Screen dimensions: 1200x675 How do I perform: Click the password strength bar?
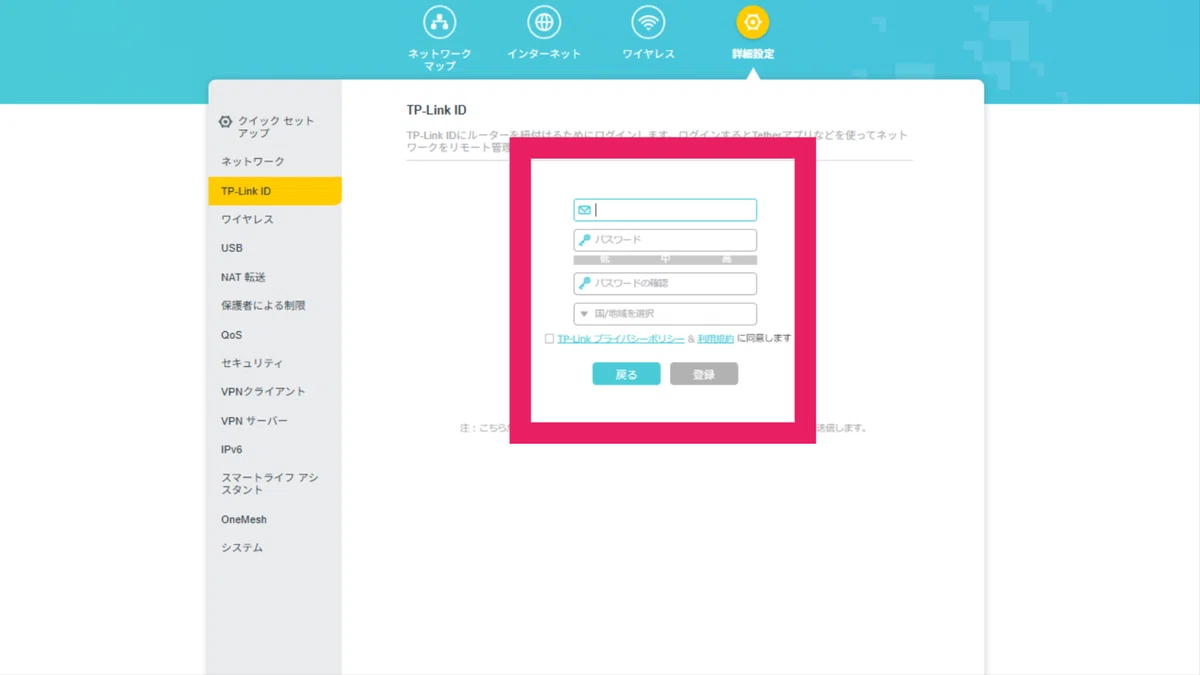coord(665,260)
